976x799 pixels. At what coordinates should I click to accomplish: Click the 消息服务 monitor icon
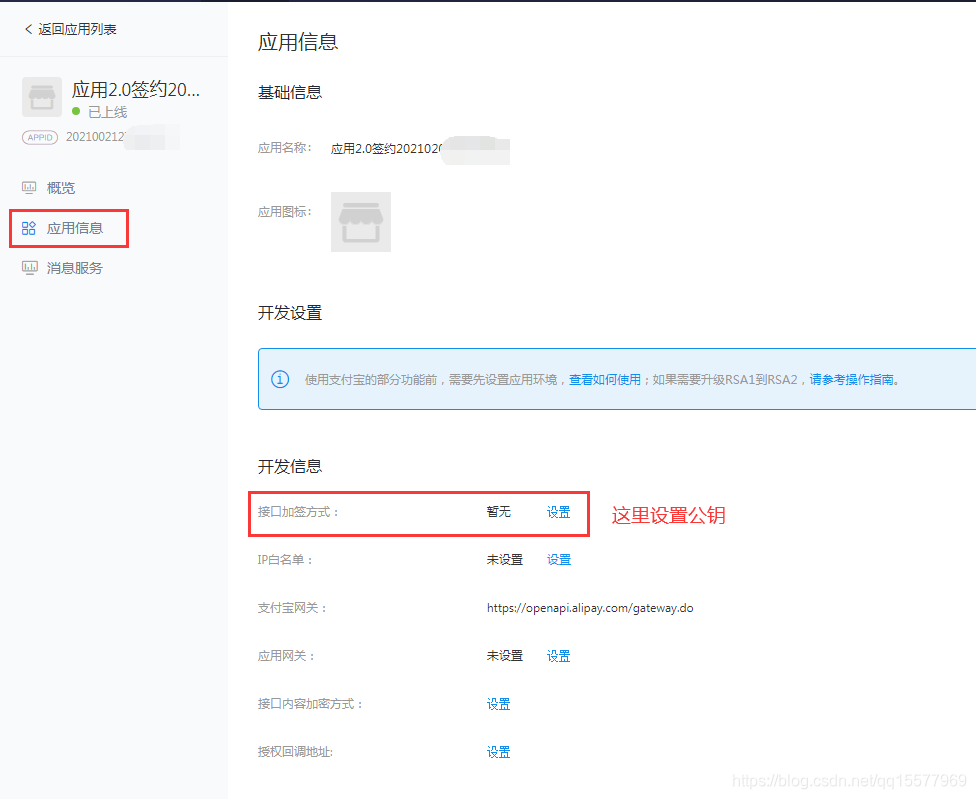29,268
